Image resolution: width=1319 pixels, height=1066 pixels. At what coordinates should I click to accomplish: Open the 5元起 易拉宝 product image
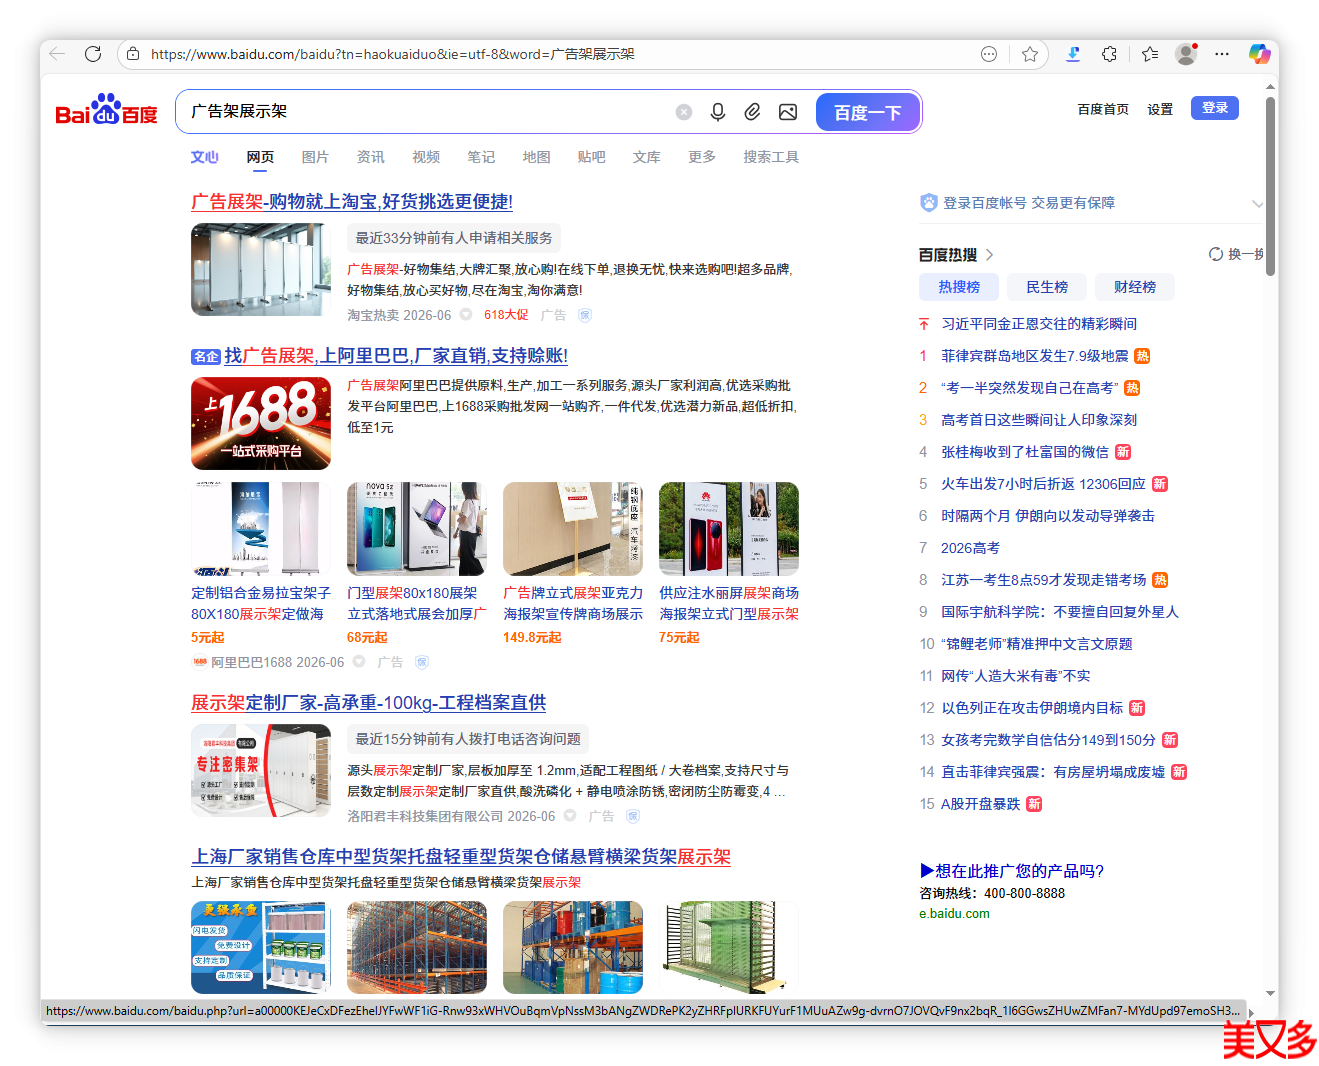coord(261,529)
